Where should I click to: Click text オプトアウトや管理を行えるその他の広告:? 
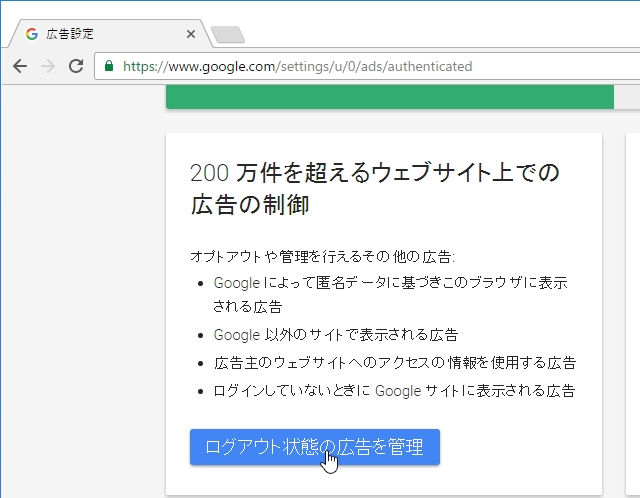[322, 257]
